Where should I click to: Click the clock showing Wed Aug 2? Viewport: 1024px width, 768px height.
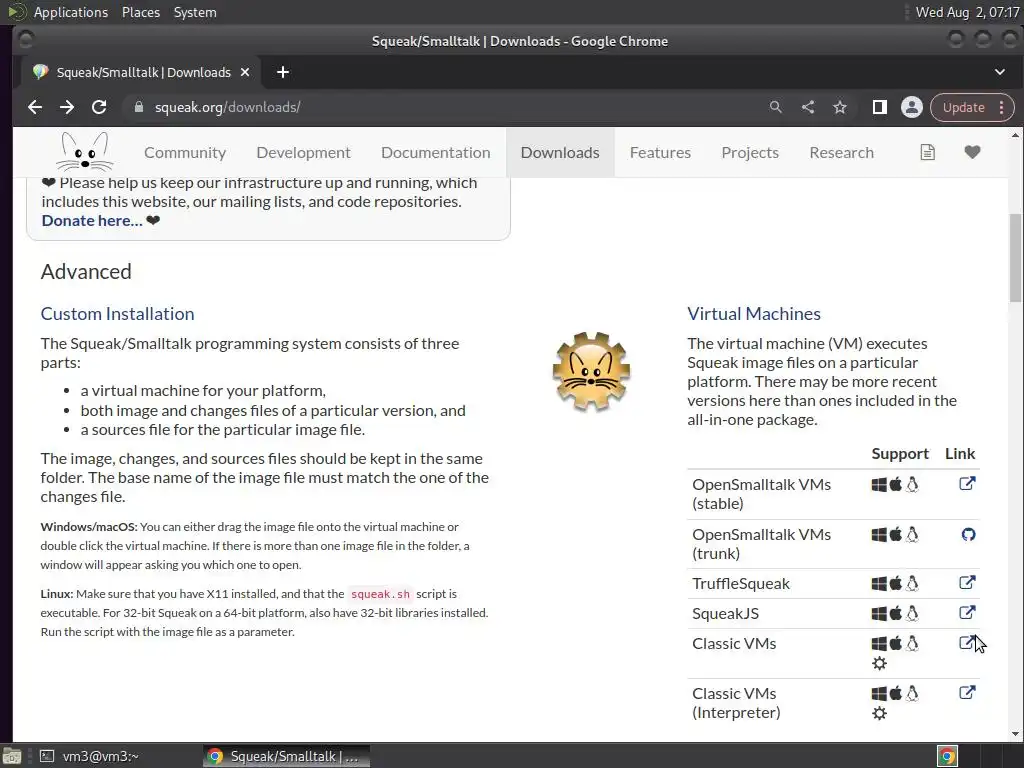[x=967, y=12]
